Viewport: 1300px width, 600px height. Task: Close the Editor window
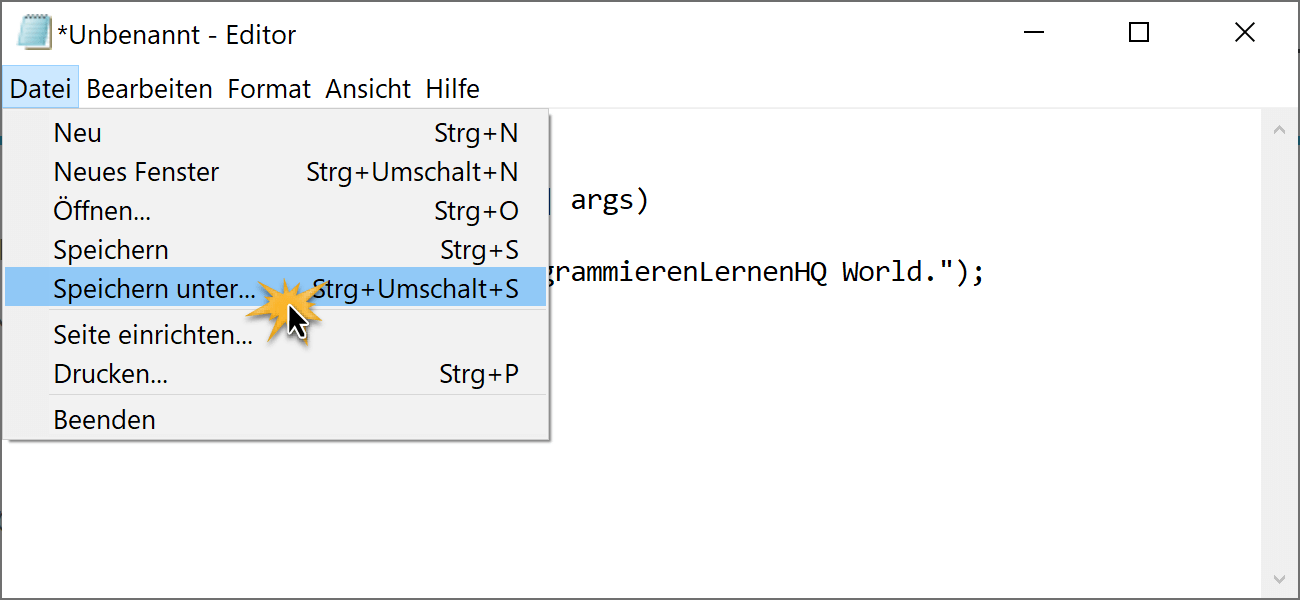(1244, 33)
